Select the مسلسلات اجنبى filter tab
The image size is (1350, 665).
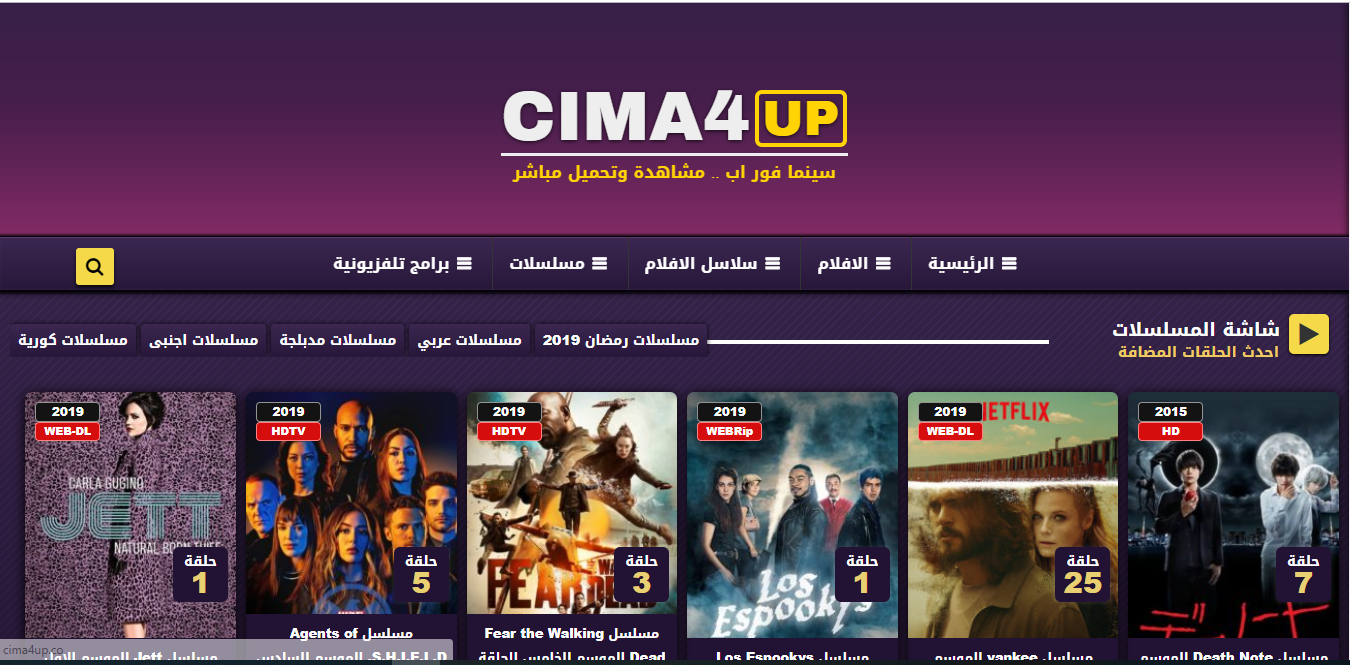pos(203,341)
